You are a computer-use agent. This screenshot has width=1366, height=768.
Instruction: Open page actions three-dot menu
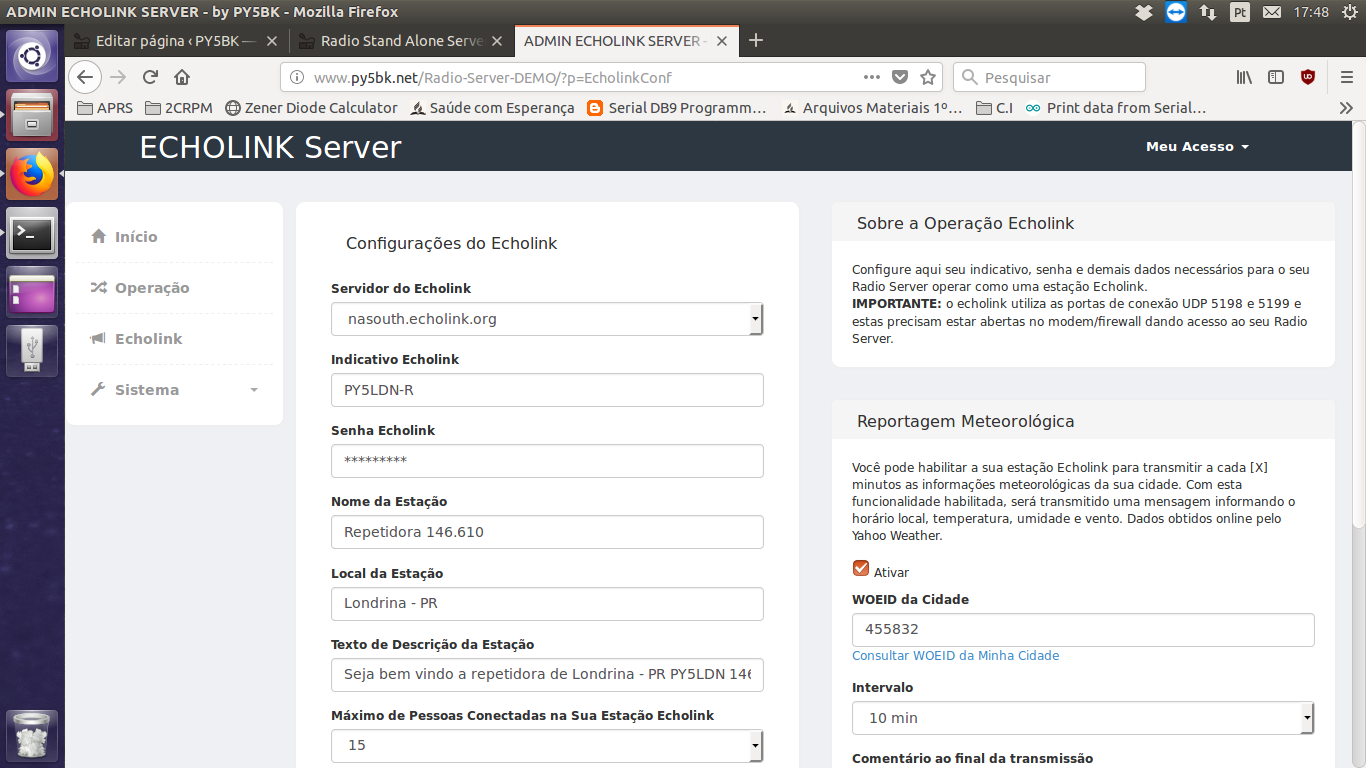pyautogui.click(x=871, y=77)
